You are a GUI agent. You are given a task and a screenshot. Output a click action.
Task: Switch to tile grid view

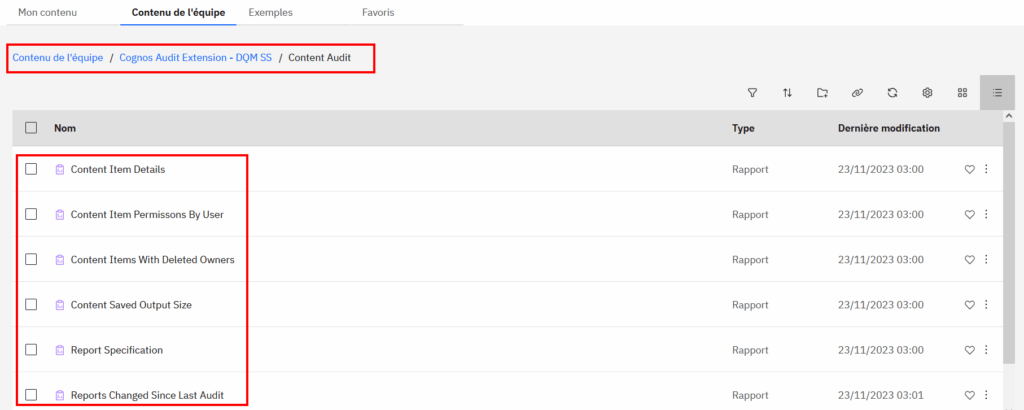pyautogui.click(x=962, y=93)
